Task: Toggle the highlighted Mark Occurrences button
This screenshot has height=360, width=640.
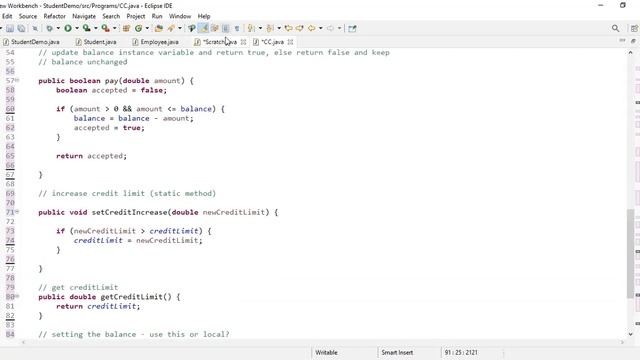Action: point(203,28)
